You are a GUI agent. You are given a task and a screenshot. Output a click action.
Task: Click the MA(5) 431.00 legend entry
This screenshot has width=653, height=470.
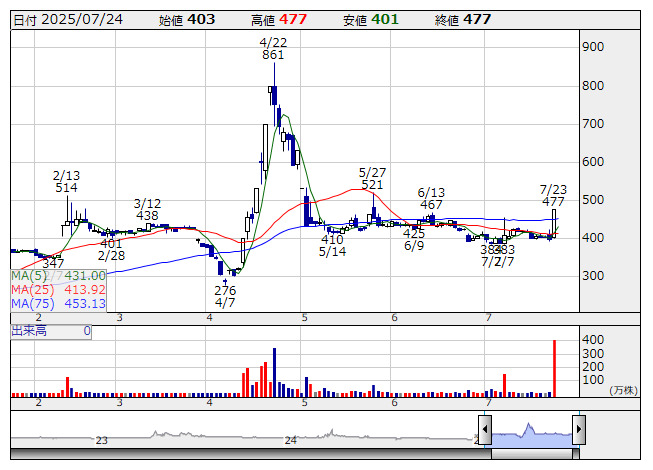tap(58, 276)
